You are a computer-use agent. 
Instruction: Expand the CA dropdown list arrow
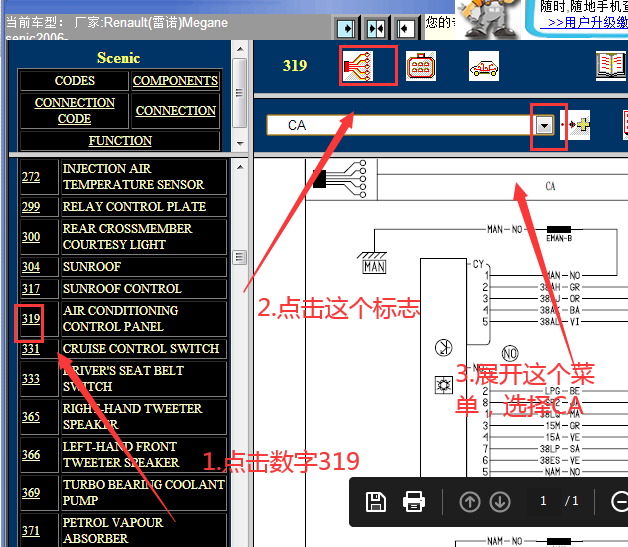[544, 125]
